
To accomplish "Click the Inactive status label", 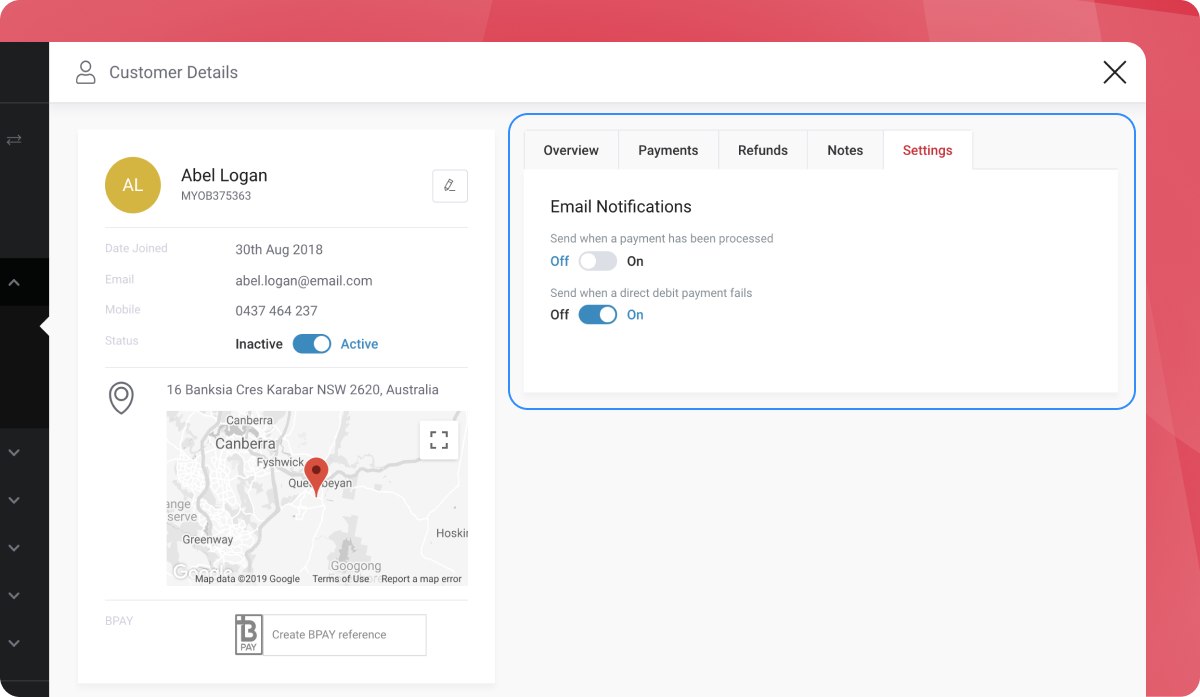I will pyautogui.click(x=259, y=344).
